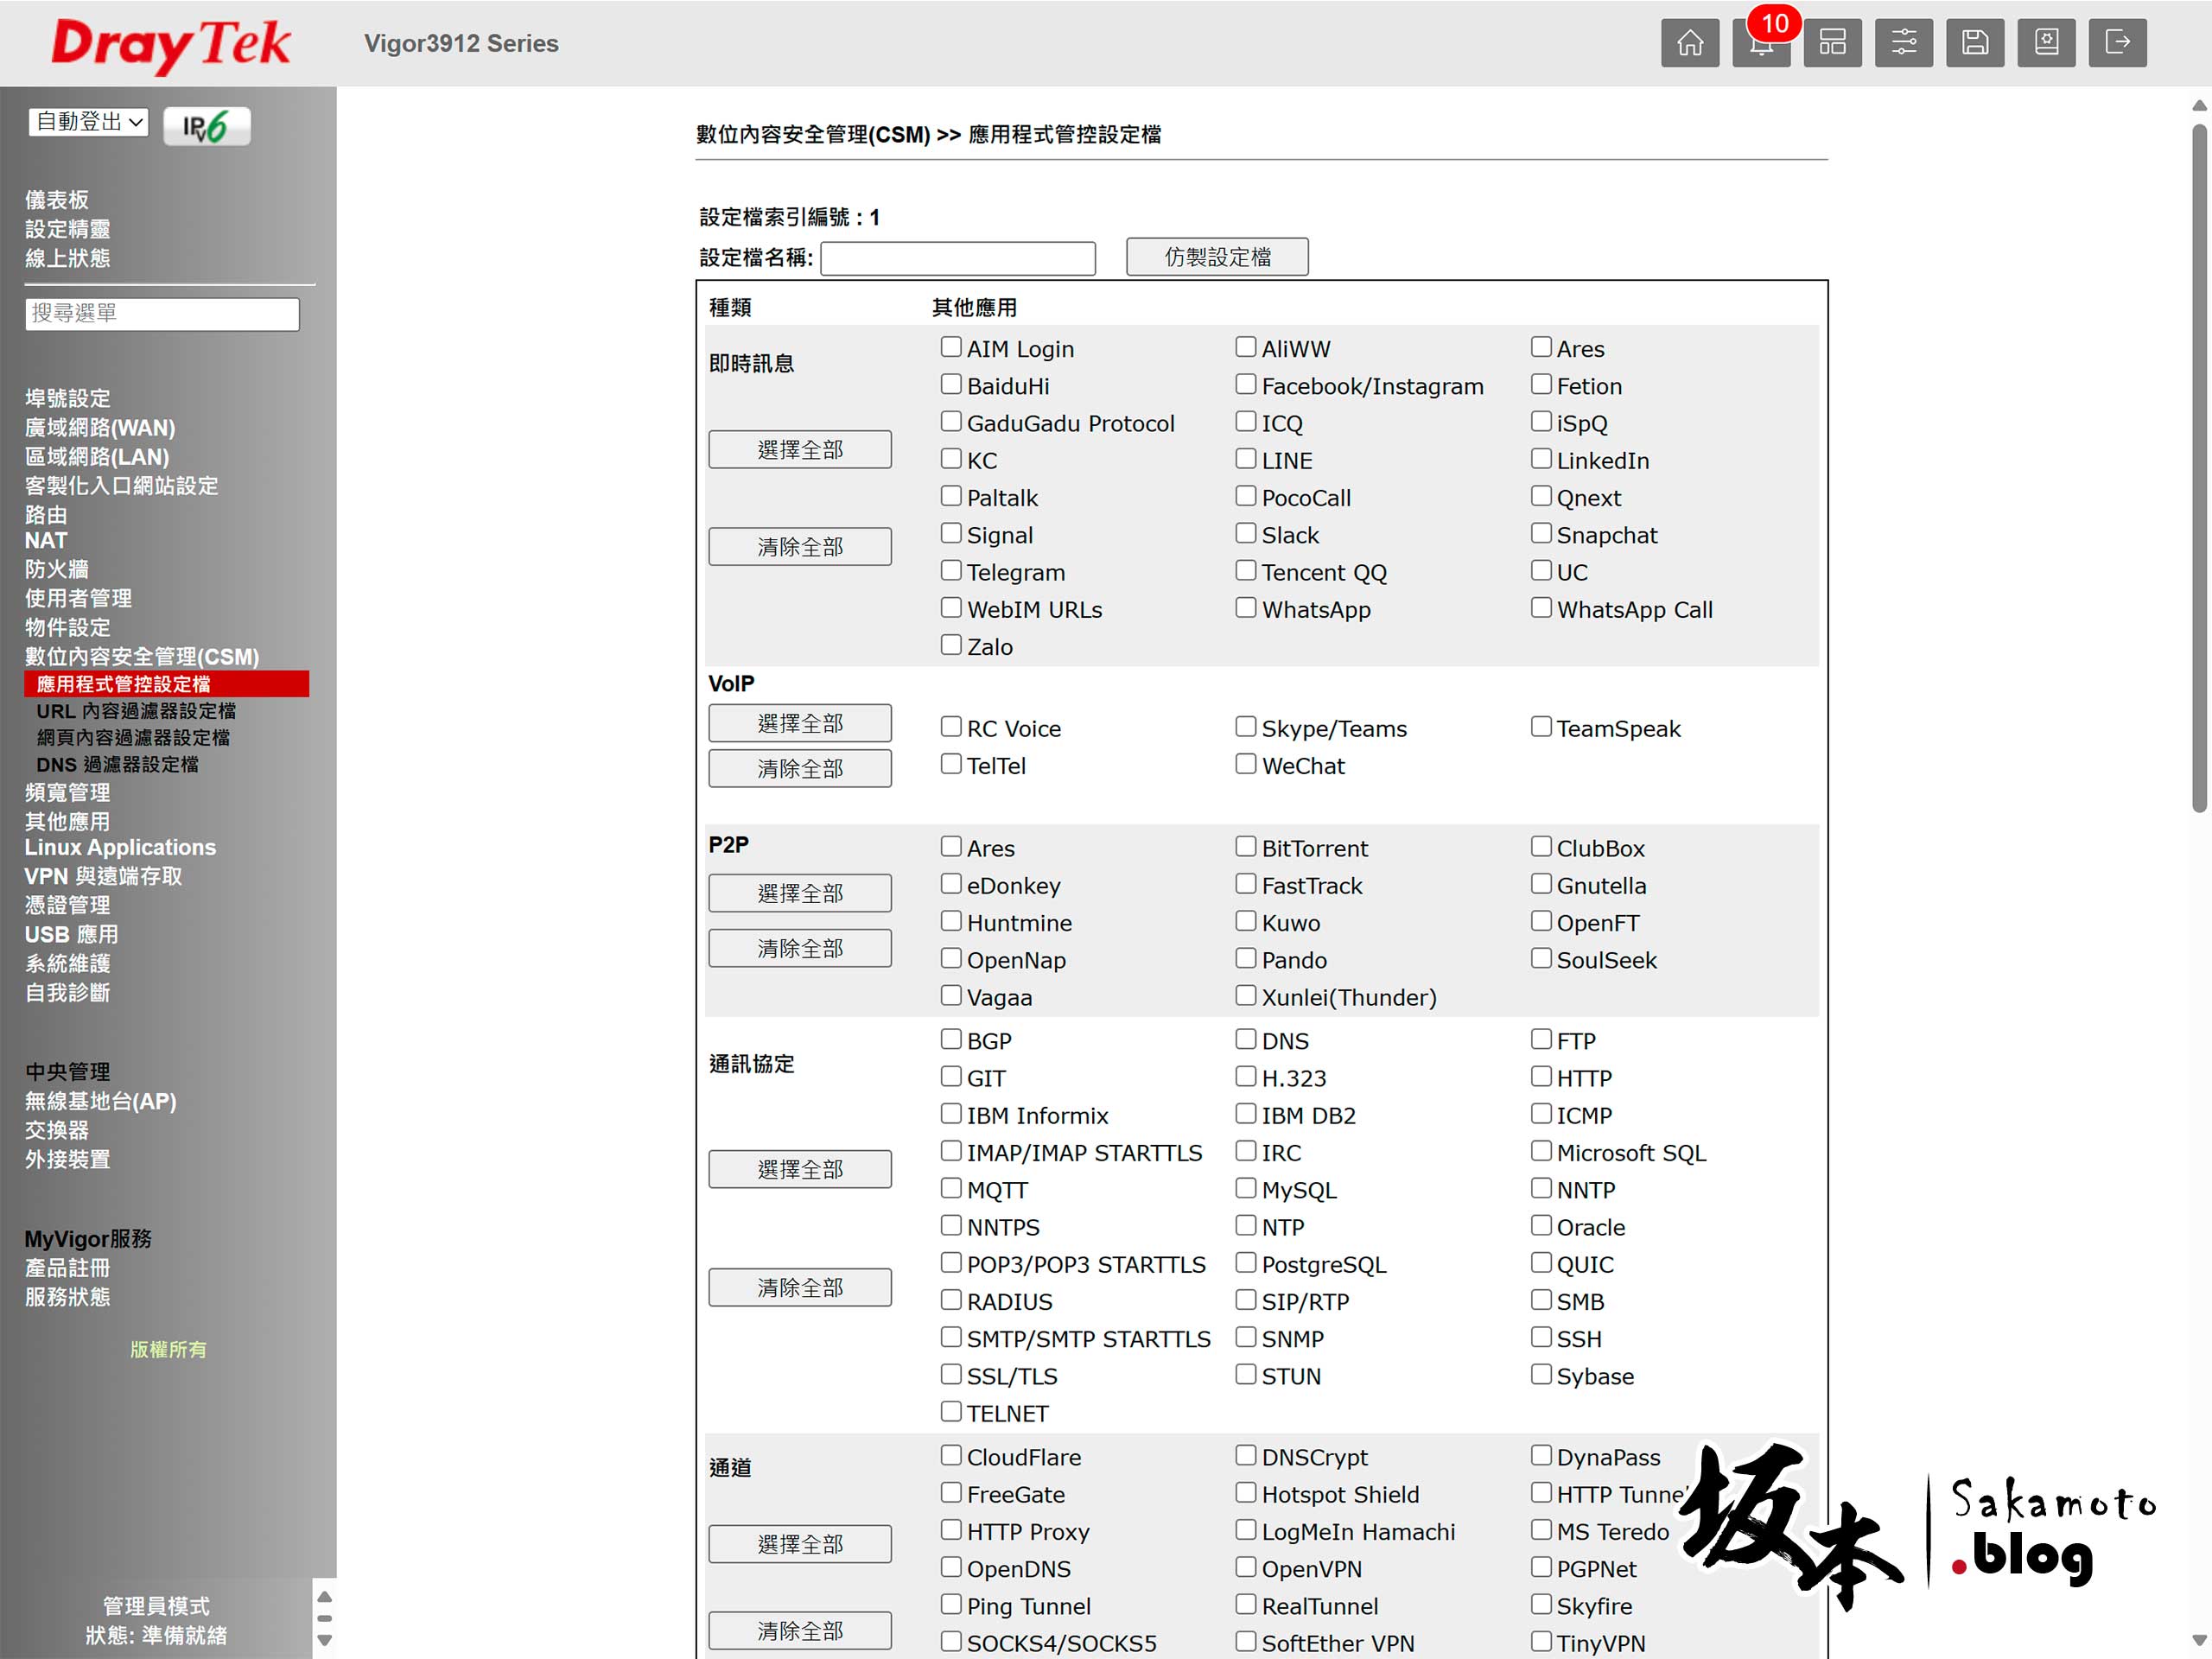
Task: Open the 自動登出 auto logout dropdown
Action: point(88,122)
